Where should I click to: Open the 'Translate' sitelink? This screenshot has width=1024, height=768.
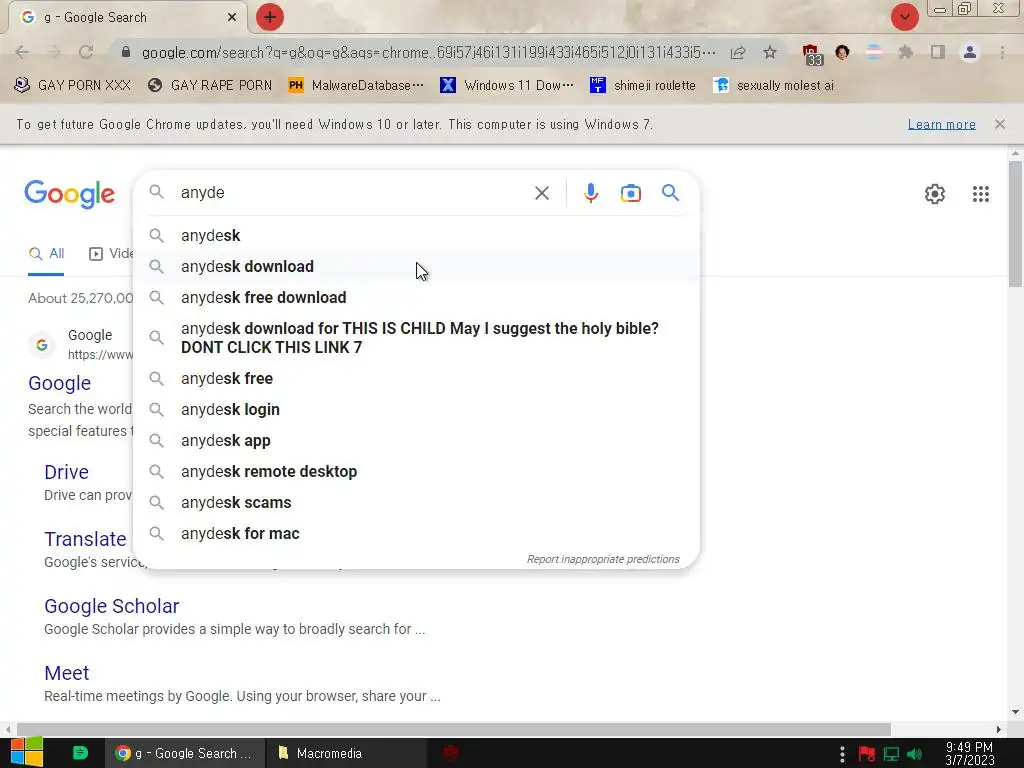[x=86, y=539]
